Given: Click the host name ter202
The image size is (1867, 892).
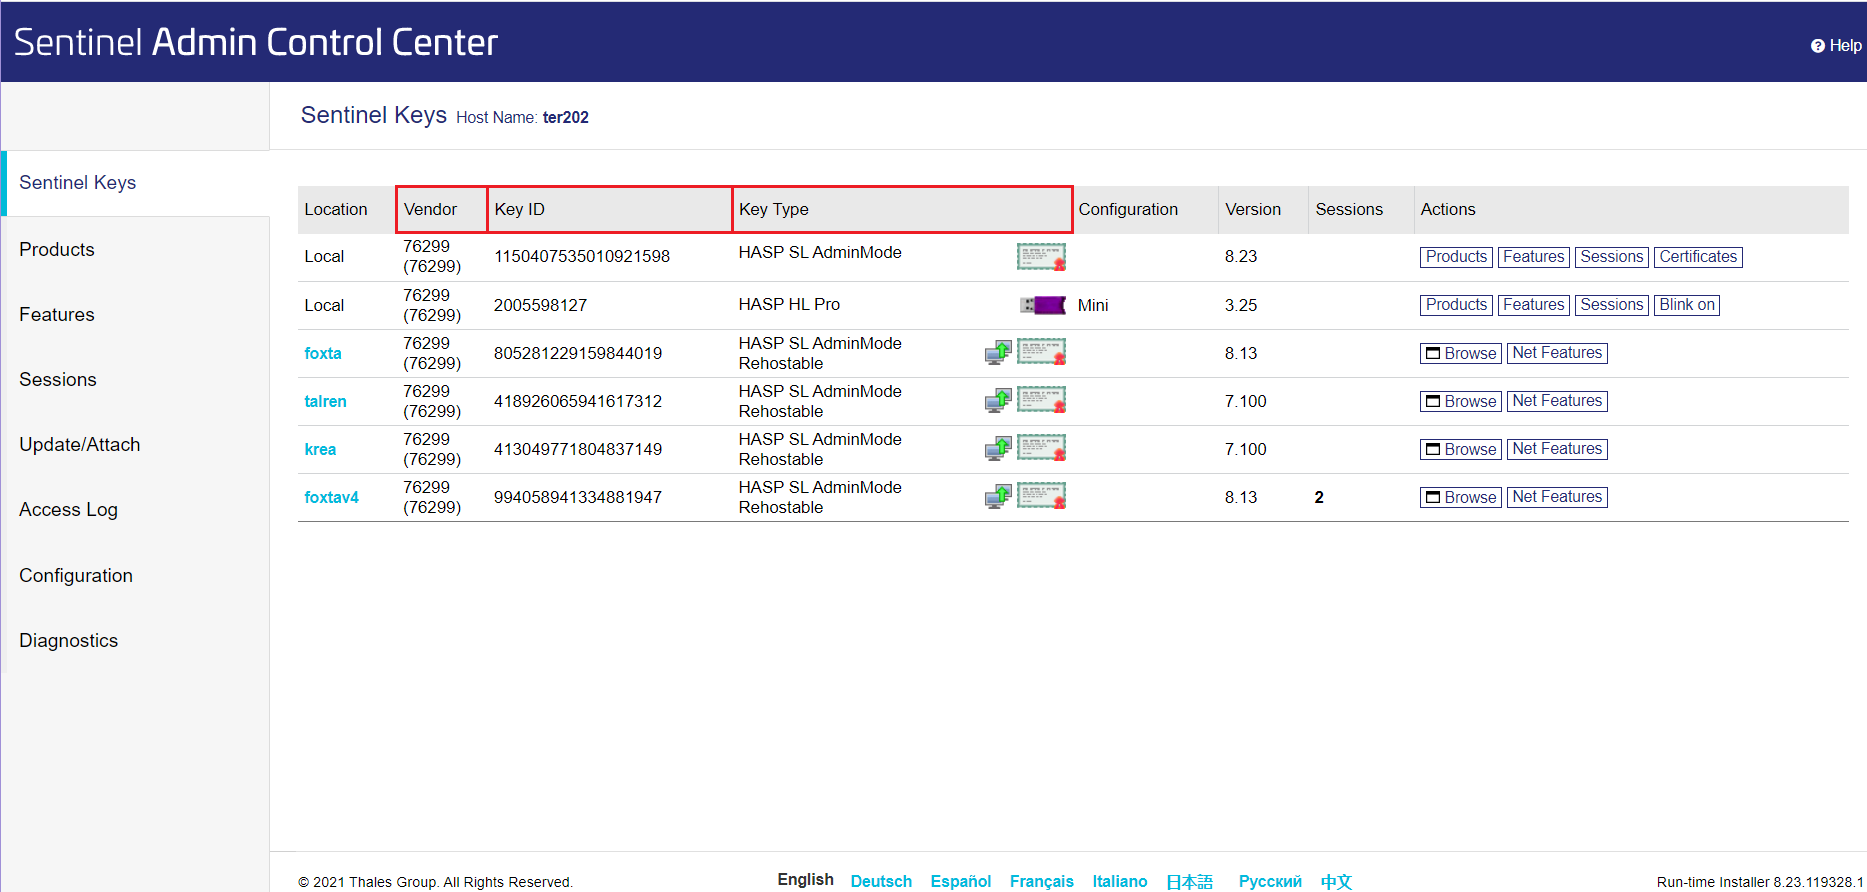Looking at the screenshot, I should point(565,117).
